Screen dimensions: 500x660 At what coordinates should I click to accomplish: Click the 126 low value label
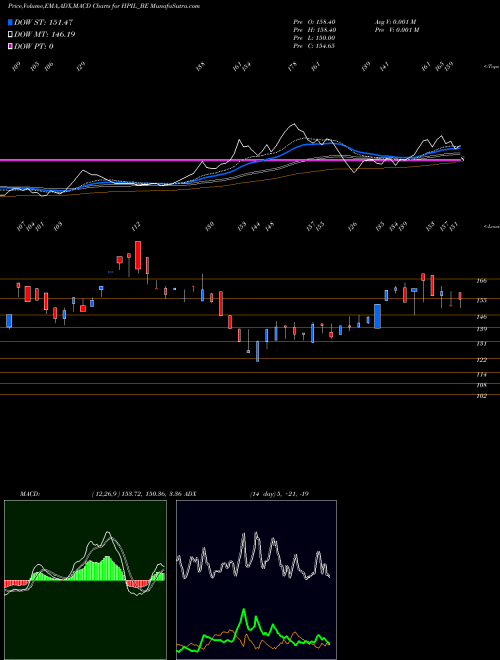[x=352, y=226]
